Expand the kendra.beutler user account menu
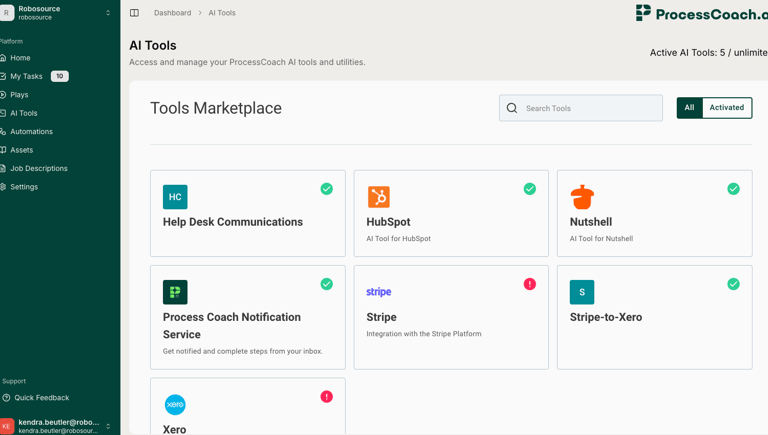 coord(108,426)
